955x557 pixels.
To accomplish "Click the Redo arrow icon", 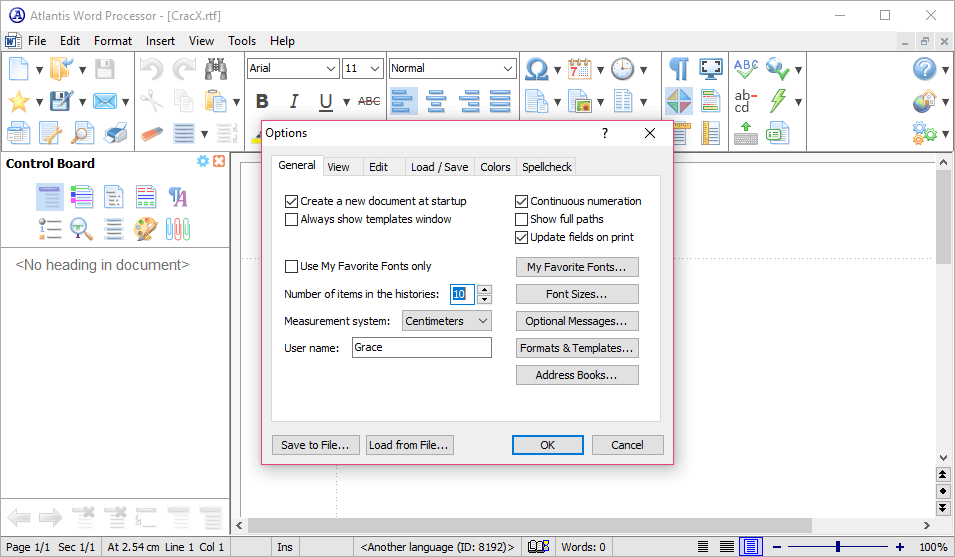I will click(184, 69).
